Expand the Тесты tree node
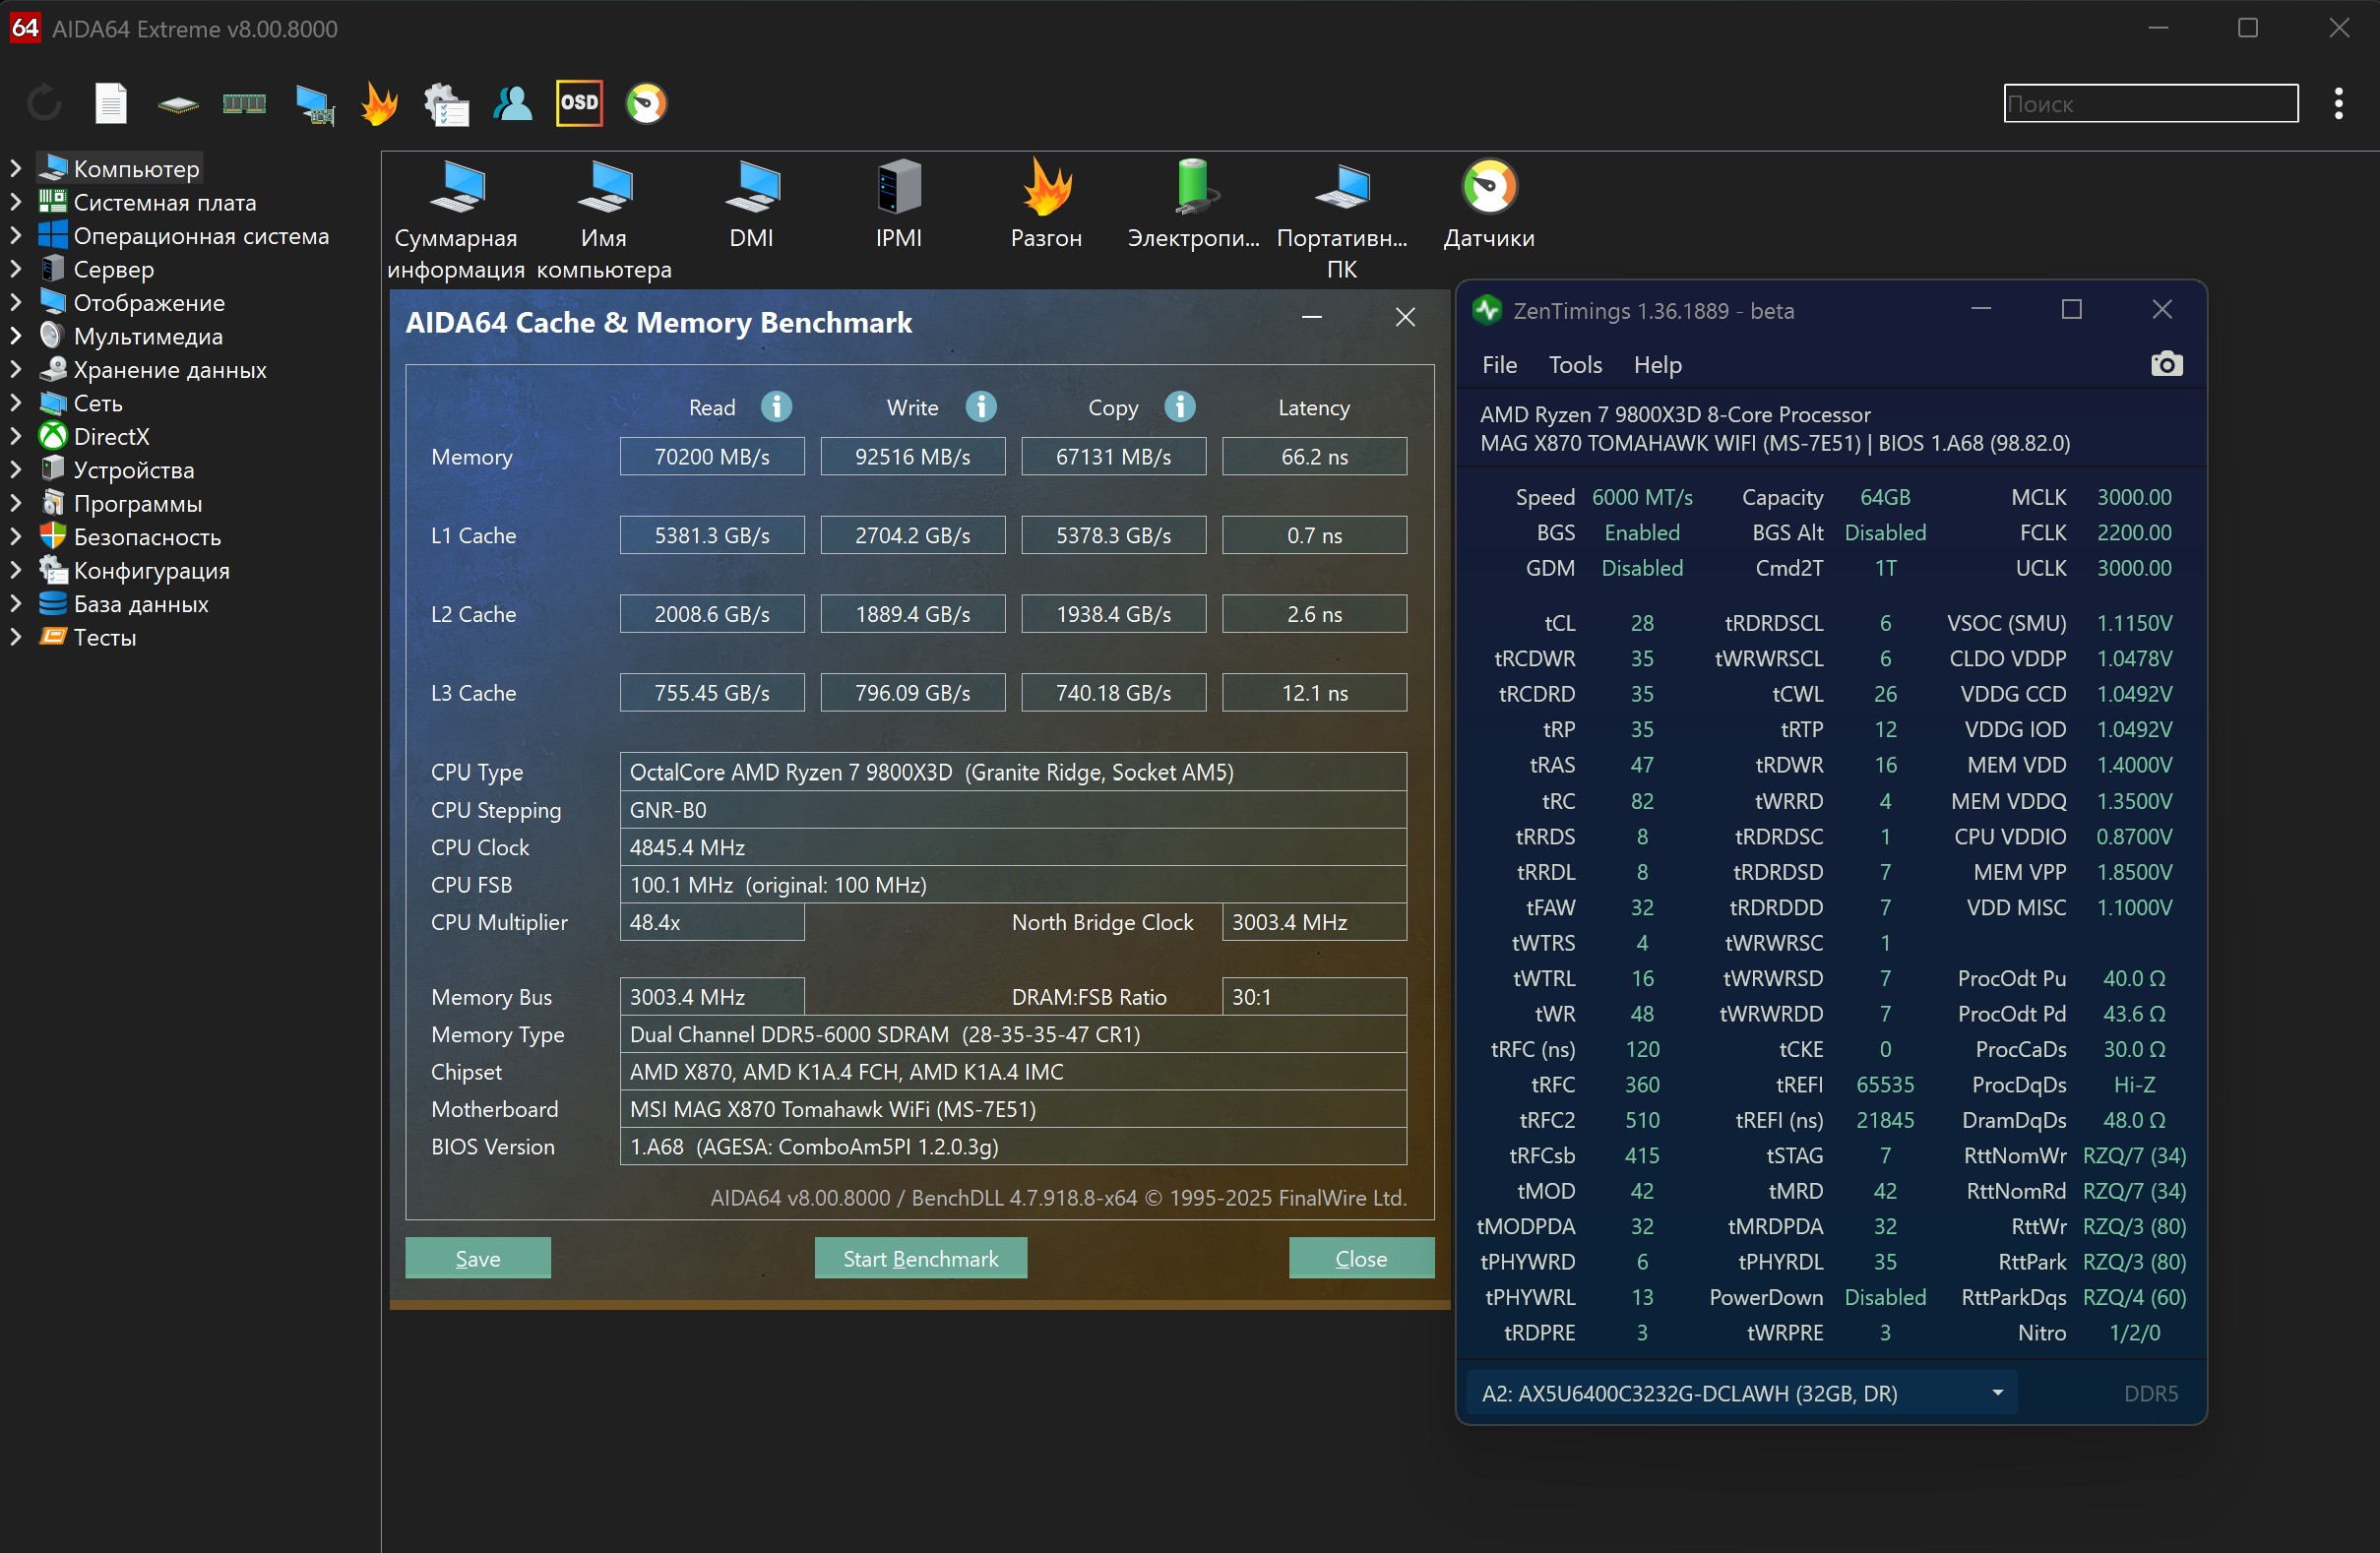 (x=16, y=637)
